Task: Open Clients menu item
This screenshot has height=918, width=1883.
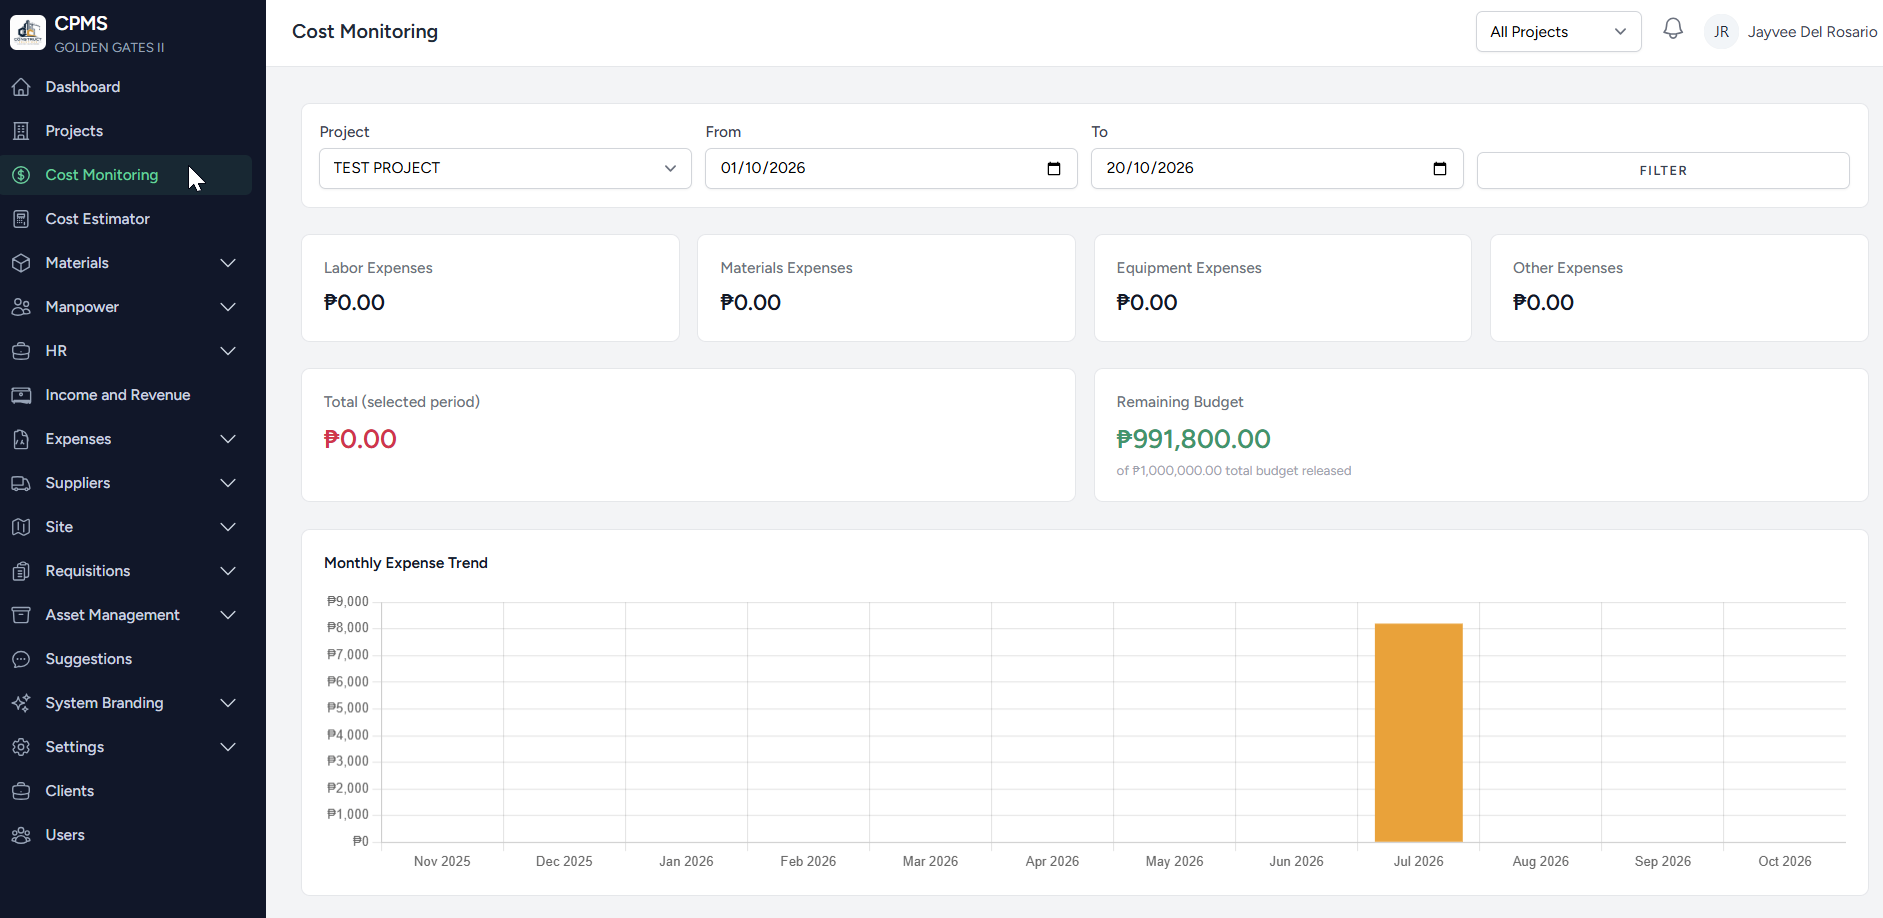Action: tap(126, 791)
